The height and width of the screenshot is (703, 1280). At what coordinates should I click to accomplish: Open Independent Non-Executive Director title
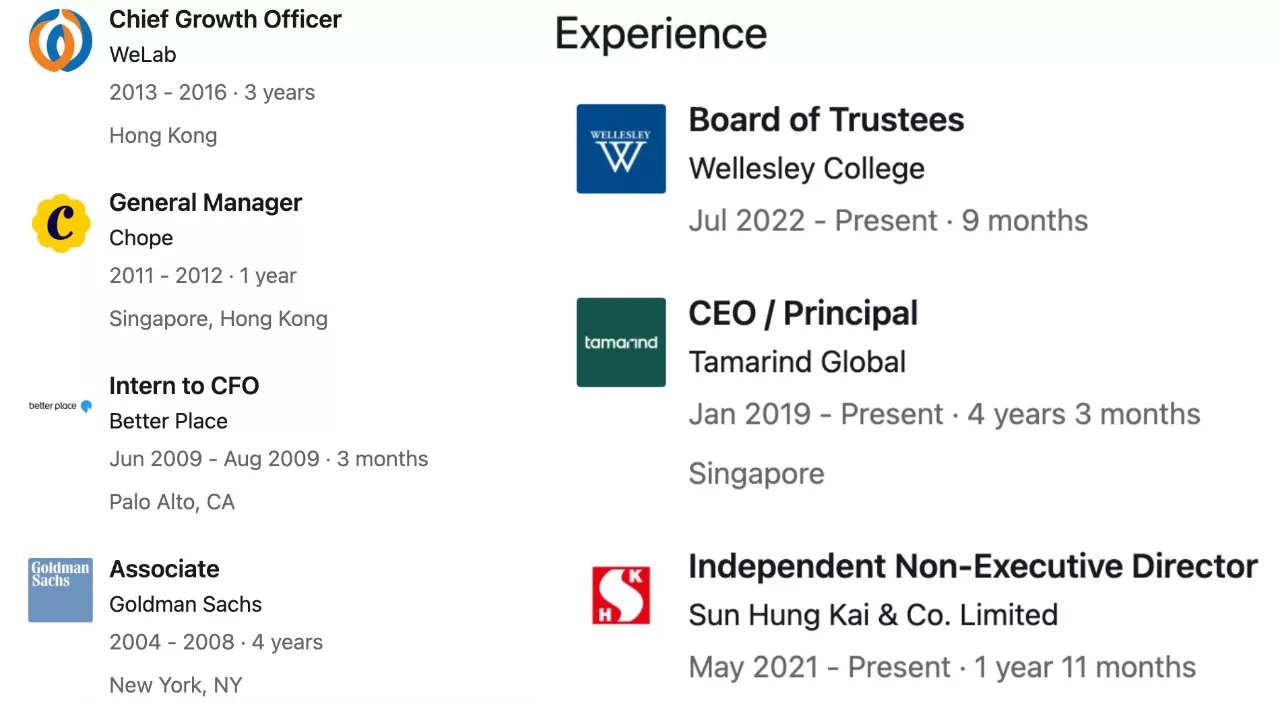point(972,566)
